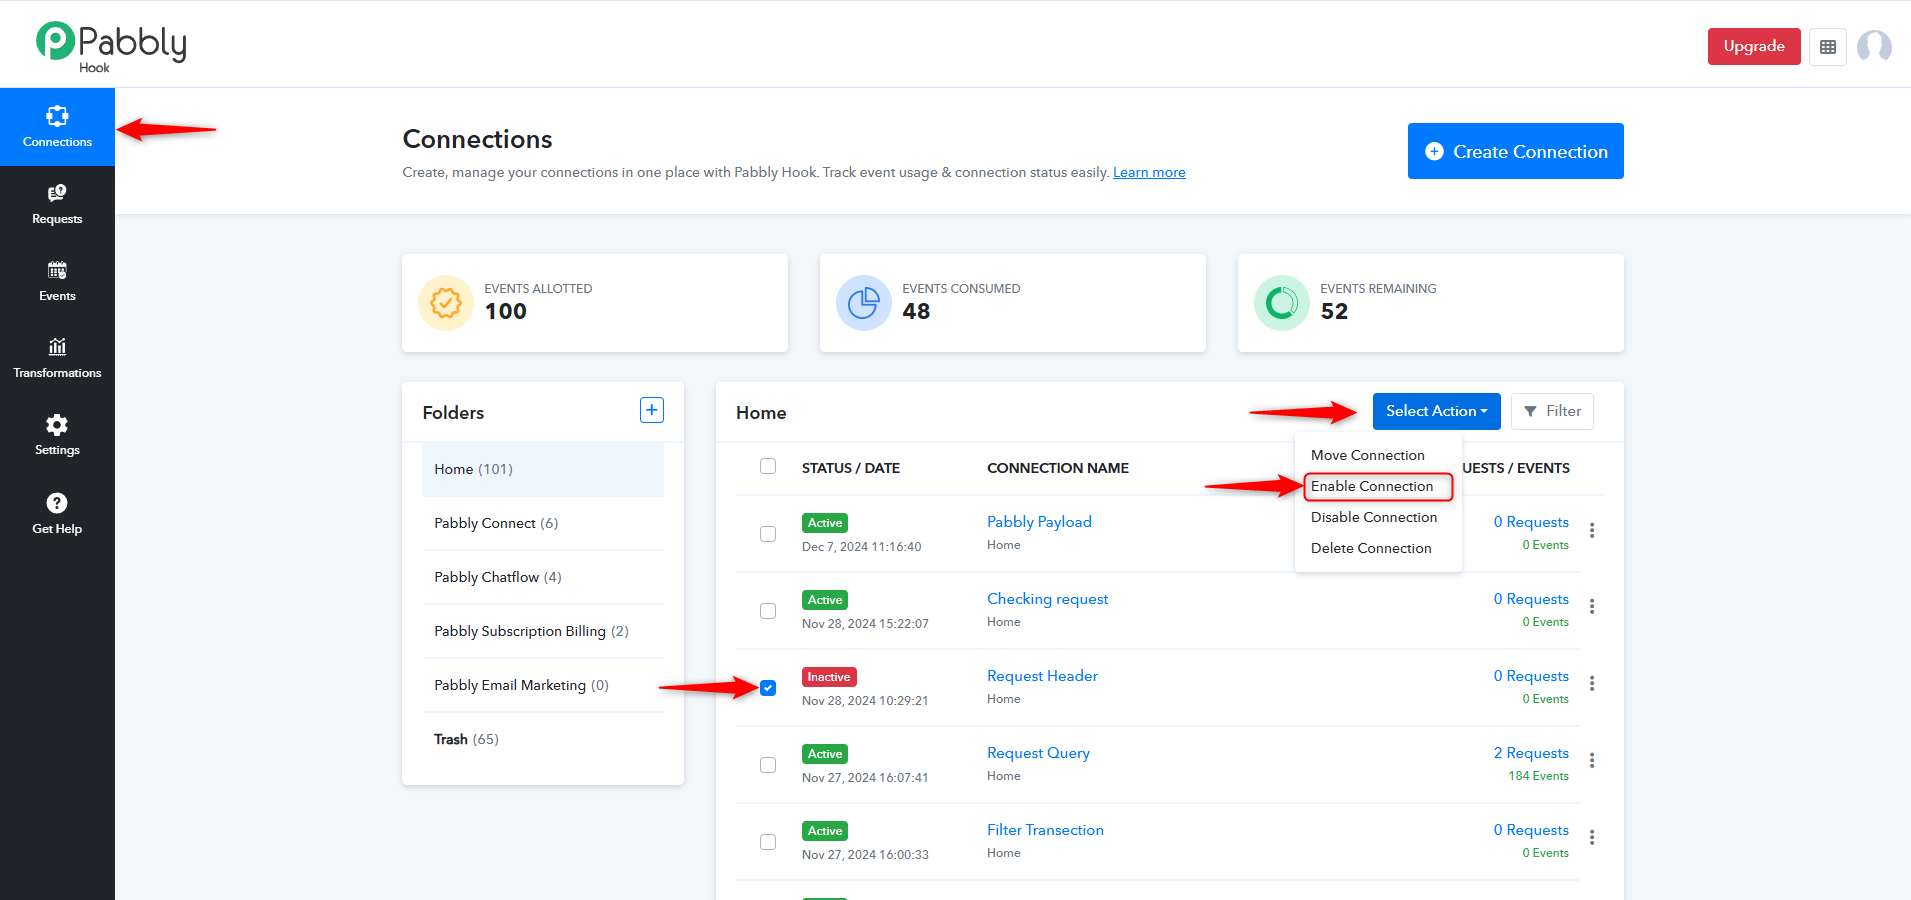Click the Pabbly Hook logo
Viewport: 1911px width, 900px height.
(111, 46)
